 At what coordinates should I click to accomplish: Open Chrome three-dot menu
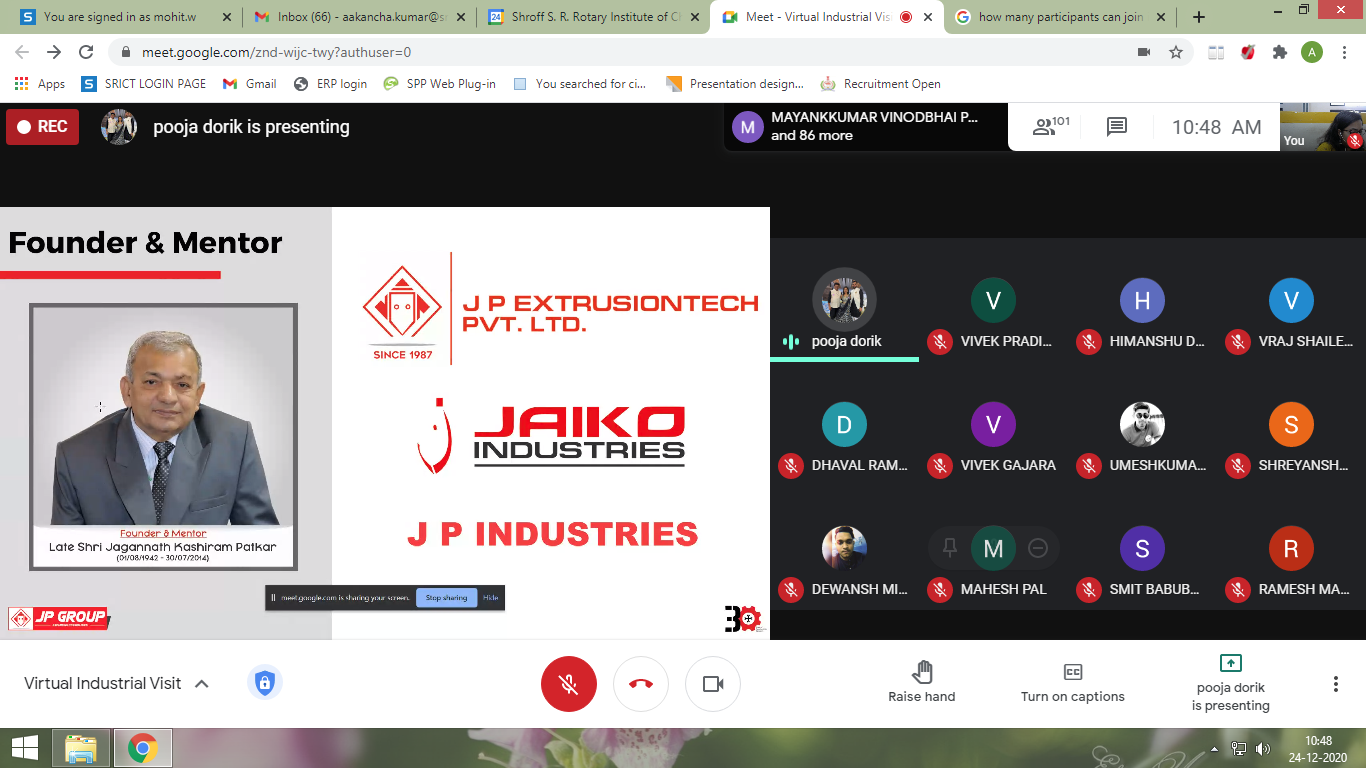(1344, 52)
